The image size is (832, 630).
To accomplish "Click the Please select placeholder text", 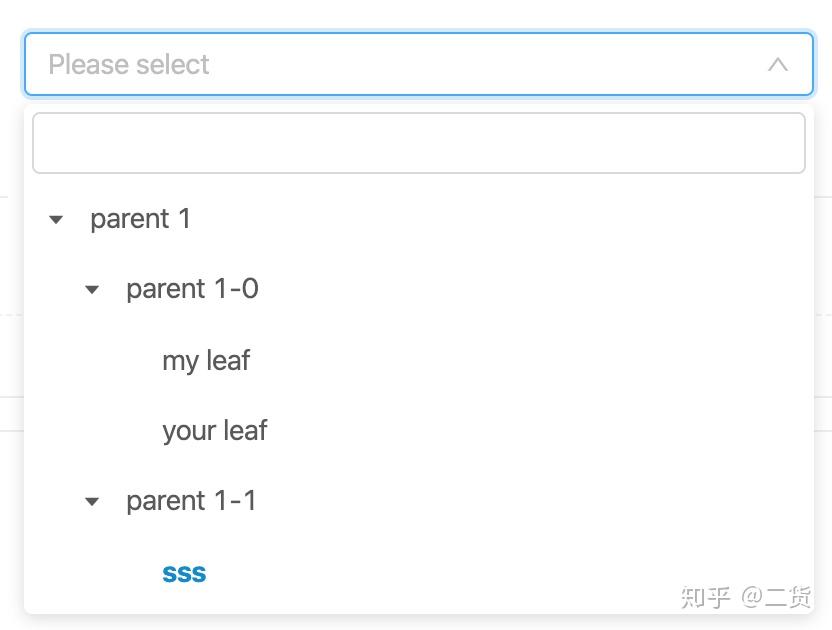I will 129,65.
